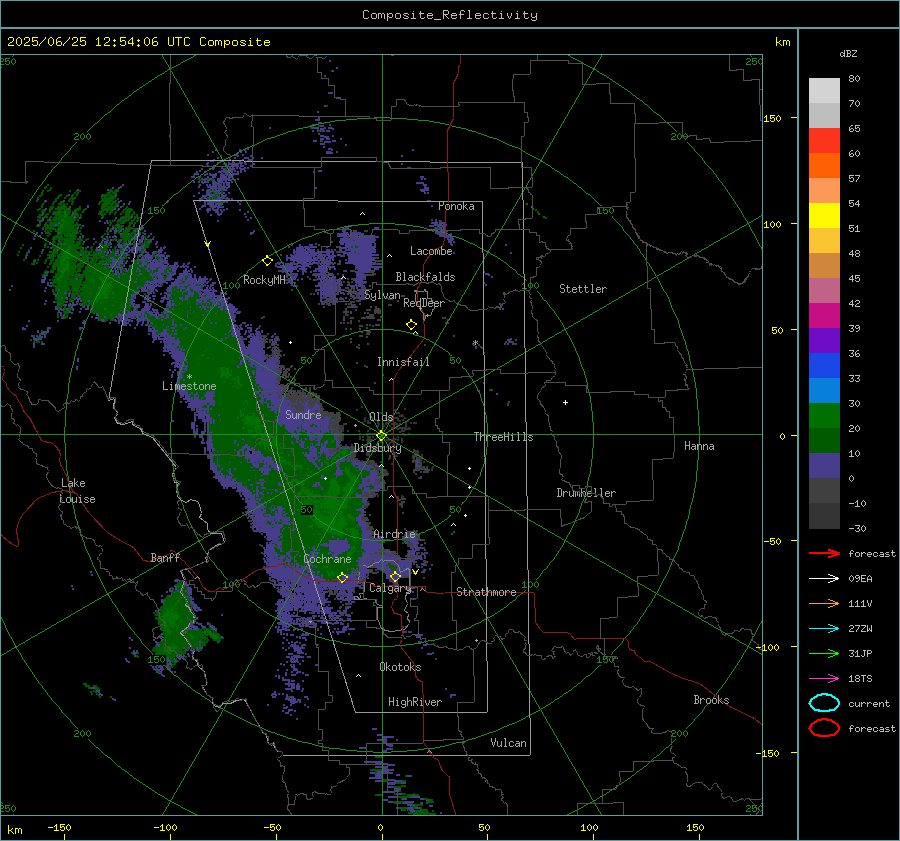
Task: Click the Lake Louise label
Action: pyautogui.click(x=78, y=491)
